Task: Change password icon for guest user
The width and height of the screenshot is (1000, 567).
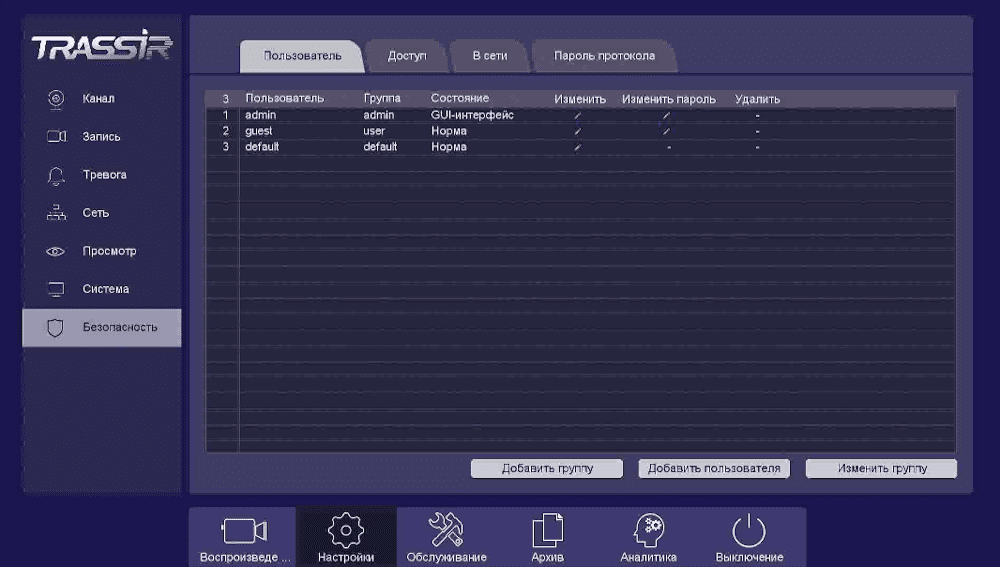Action: pos(667,131)
